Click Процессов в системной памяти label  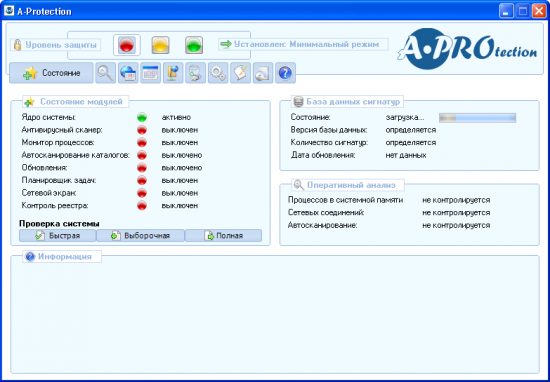[346, 200]
